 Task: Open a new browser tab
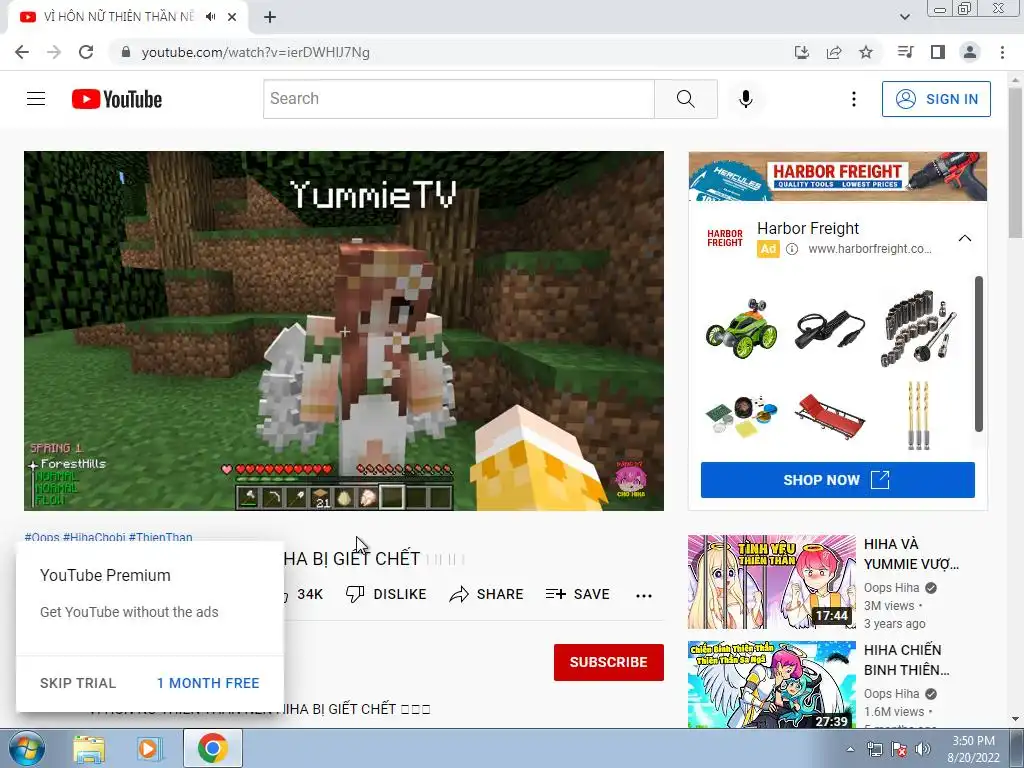coord(270,17)
